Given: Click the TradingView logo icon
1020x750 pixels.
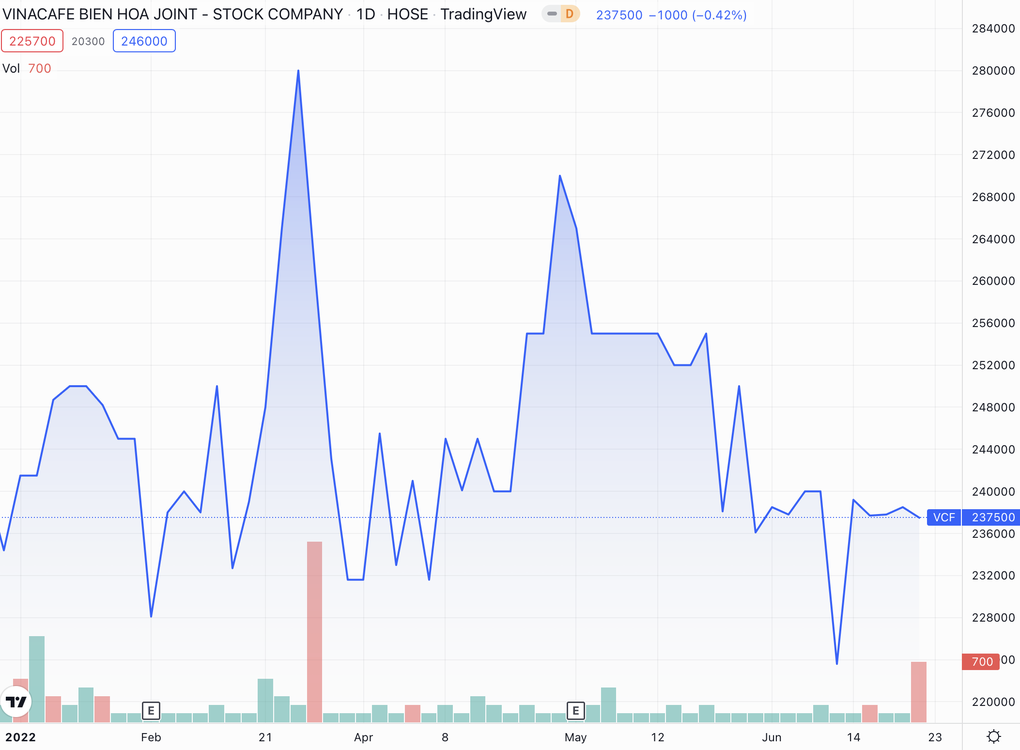Looking at the screenshot, I should (x=16, y=702).
